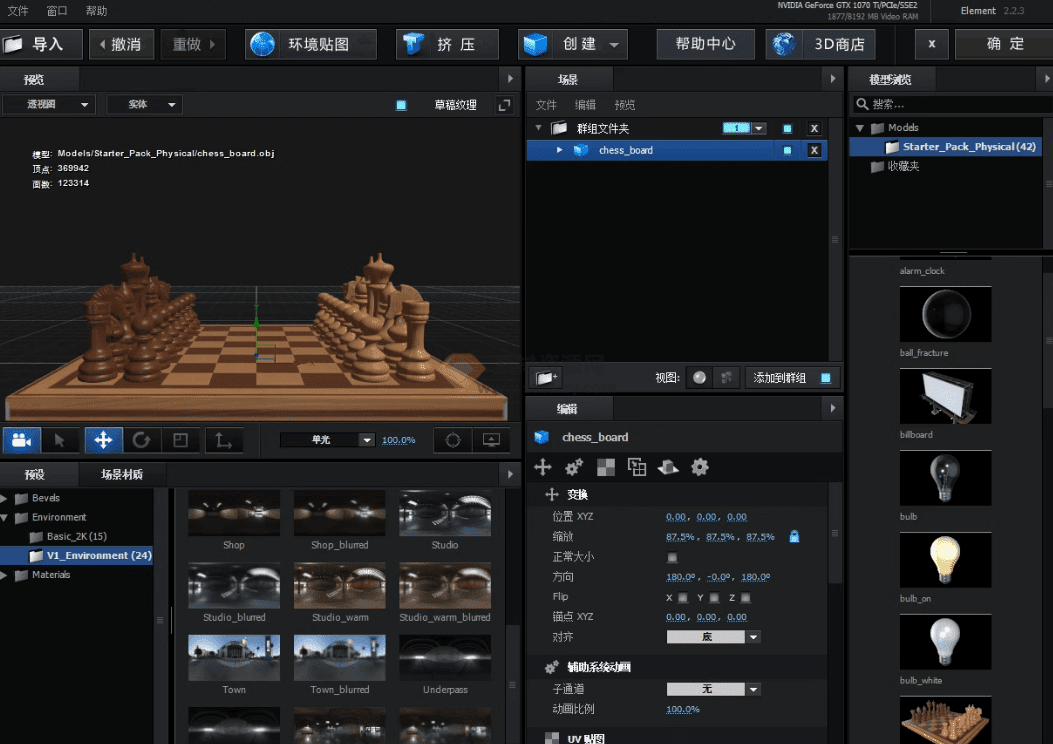The width and height of the screenshot is (1053, 744).
Task: Enable Flip X for chess_board
Action: pyautogui.click(x=681, y=597)
